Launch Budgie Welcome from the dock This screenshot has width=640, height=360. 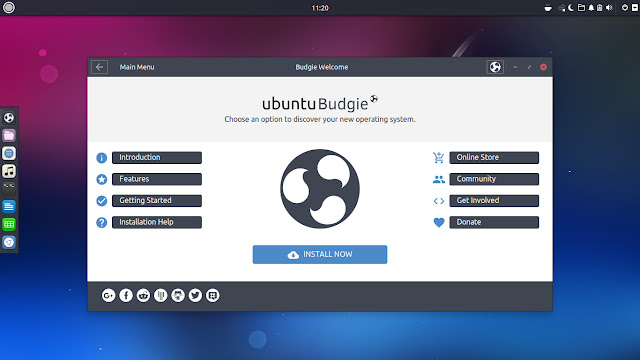coord(9,118)
